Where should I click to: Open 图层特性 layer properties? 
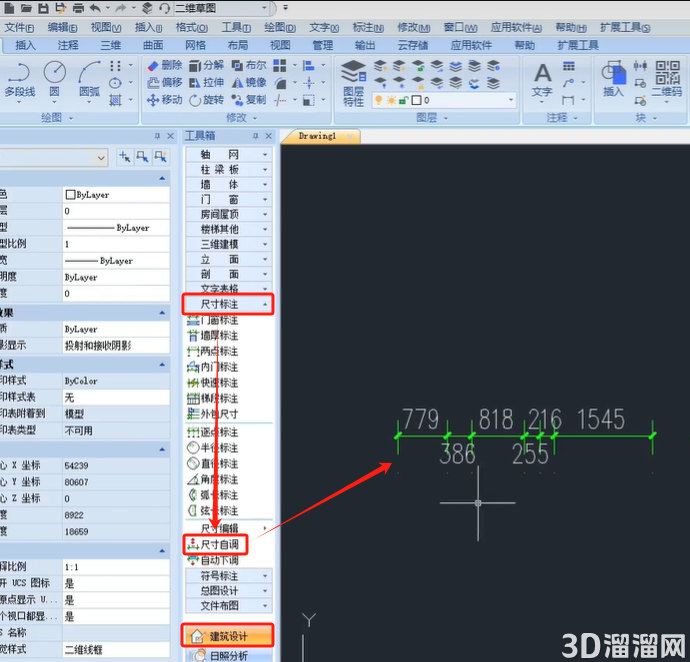click(x=354, y=84)
